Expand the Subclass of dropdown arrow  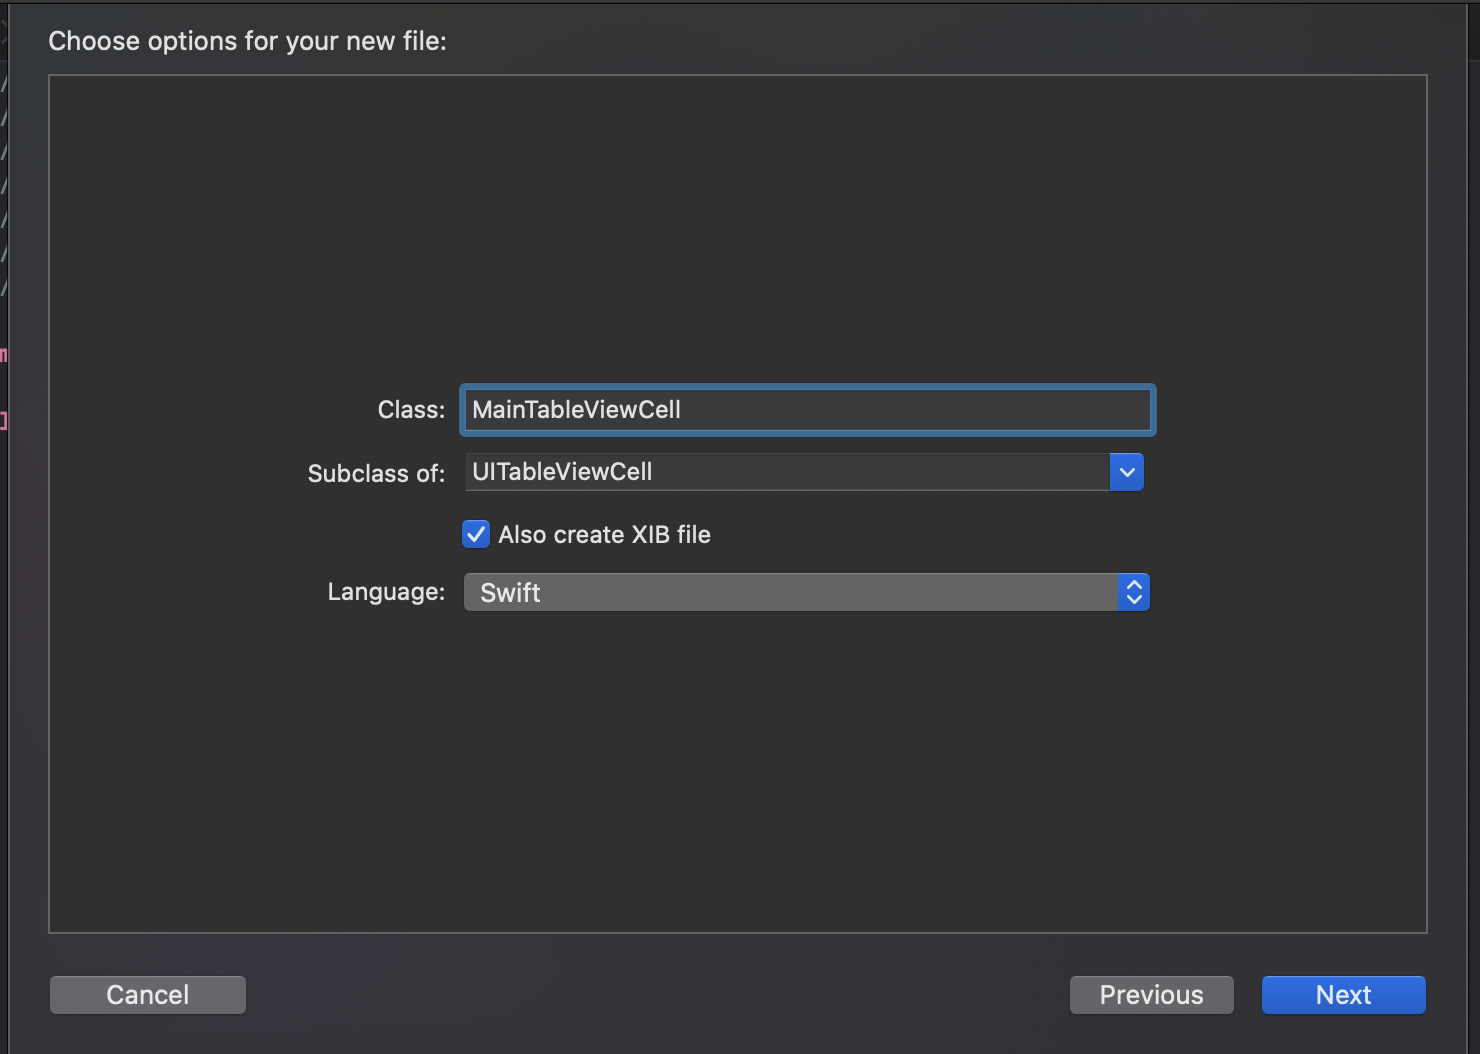(1127, 472)
